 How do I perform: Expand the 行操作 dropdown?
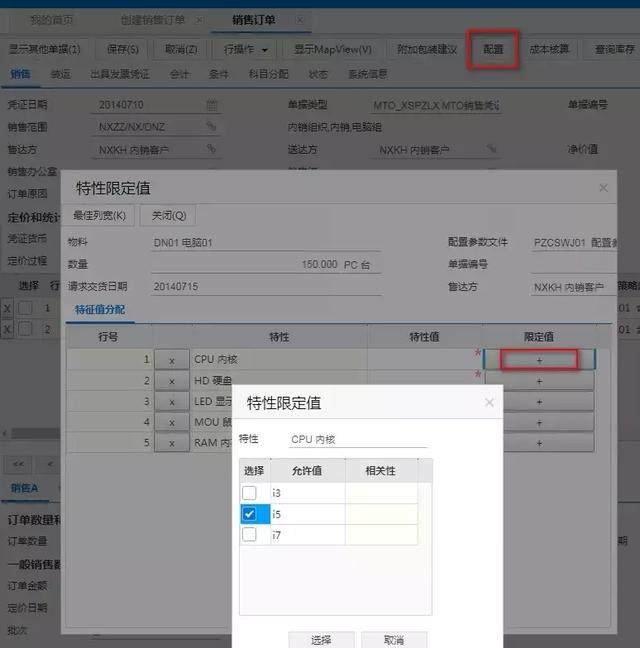click(x=244, y=49)
